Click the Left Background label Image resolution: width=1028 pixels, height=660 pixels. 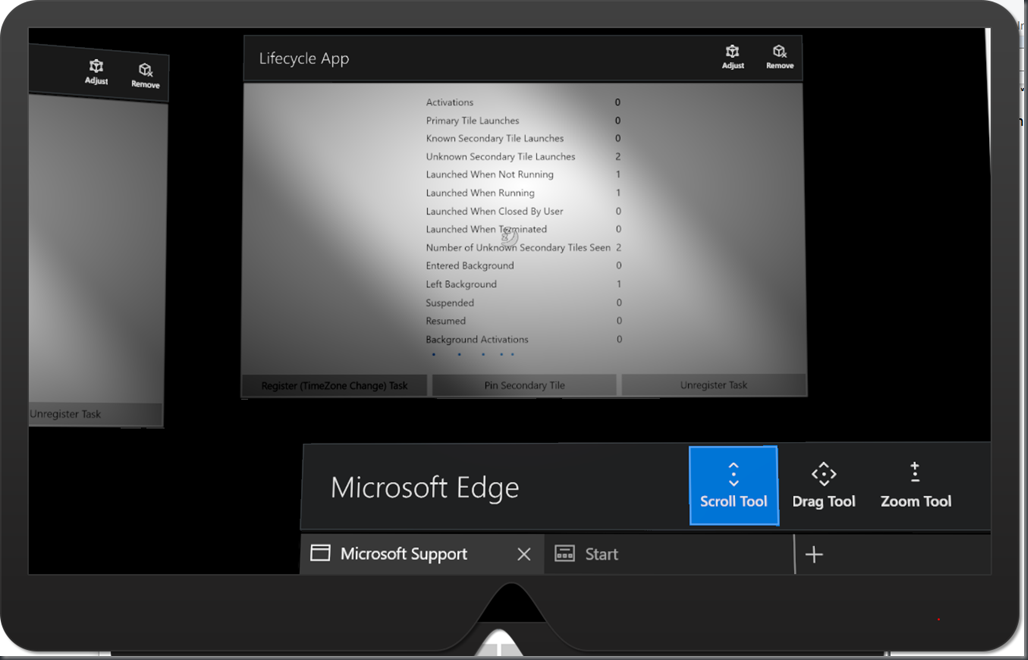click(462, 284)
